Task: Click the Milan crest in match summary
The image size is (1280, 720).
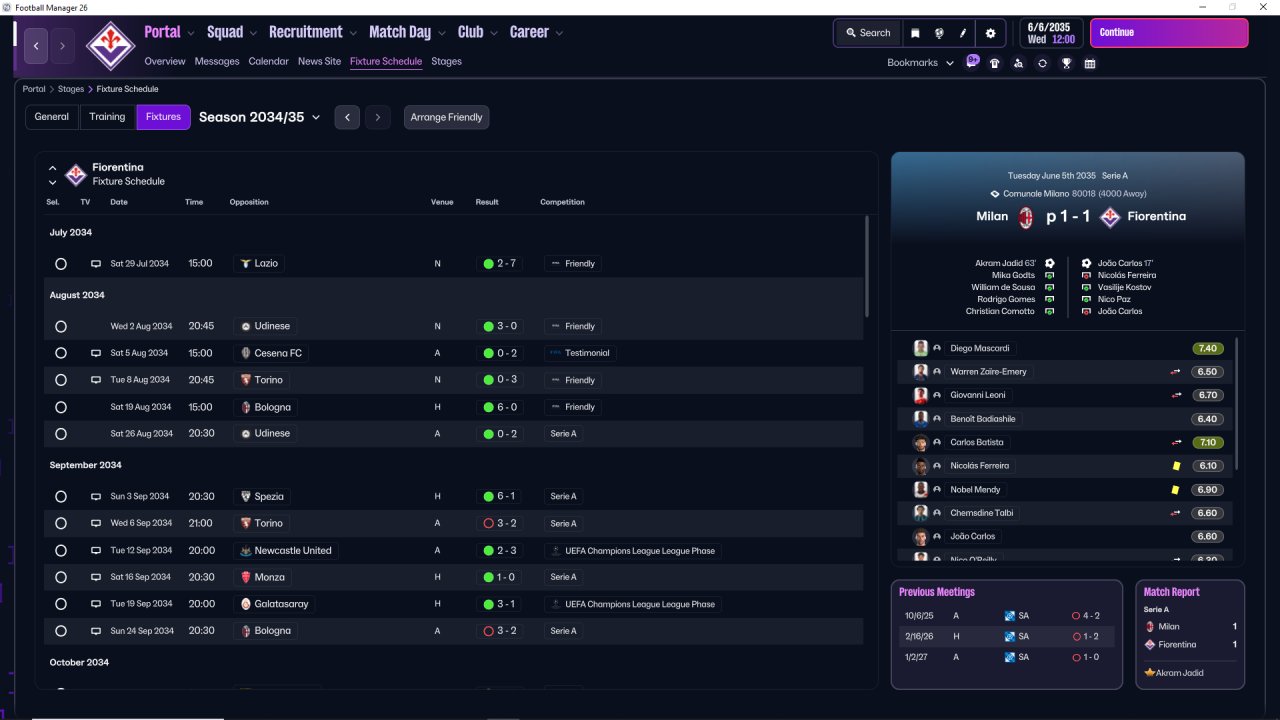Action: [1025, 216]
